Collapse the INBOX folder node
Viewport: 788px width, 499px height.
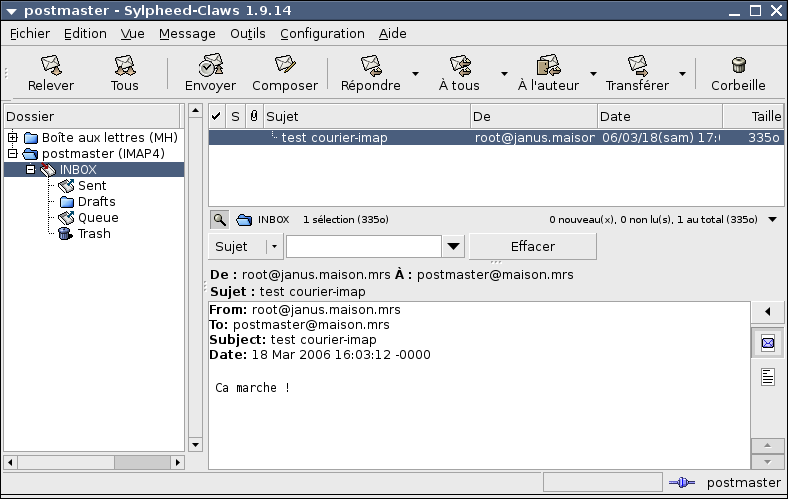tap(31, 169)
